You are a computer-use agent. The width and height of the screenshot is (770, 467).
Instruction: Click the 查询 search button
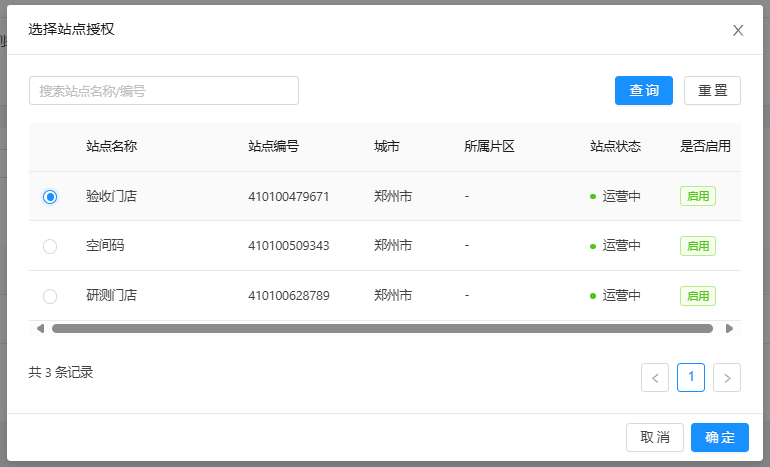(643, 91)
